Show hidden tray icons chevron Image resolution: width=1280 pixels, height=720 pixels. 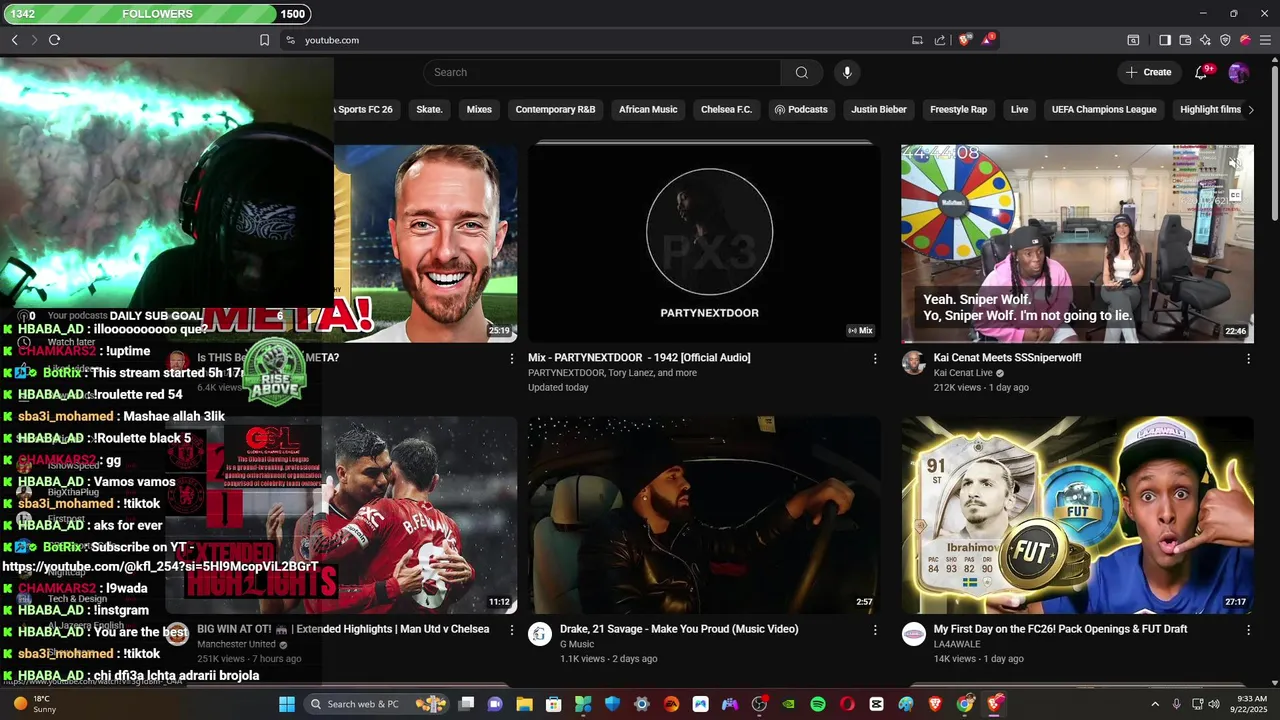1155,704
